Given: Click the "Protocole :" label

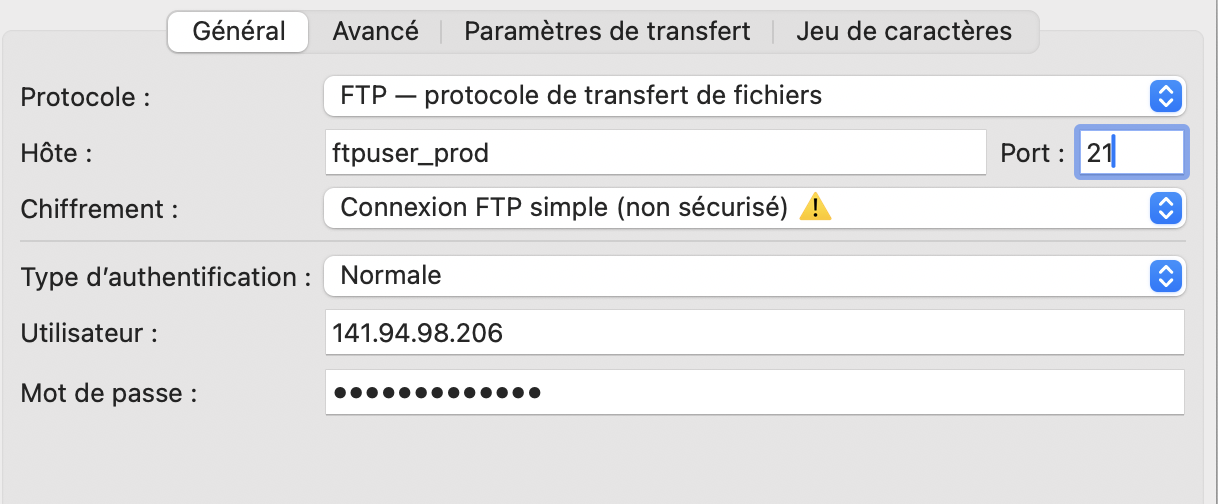Looking at the screenshot, I should pyautogui.click(x=85, y=98).
